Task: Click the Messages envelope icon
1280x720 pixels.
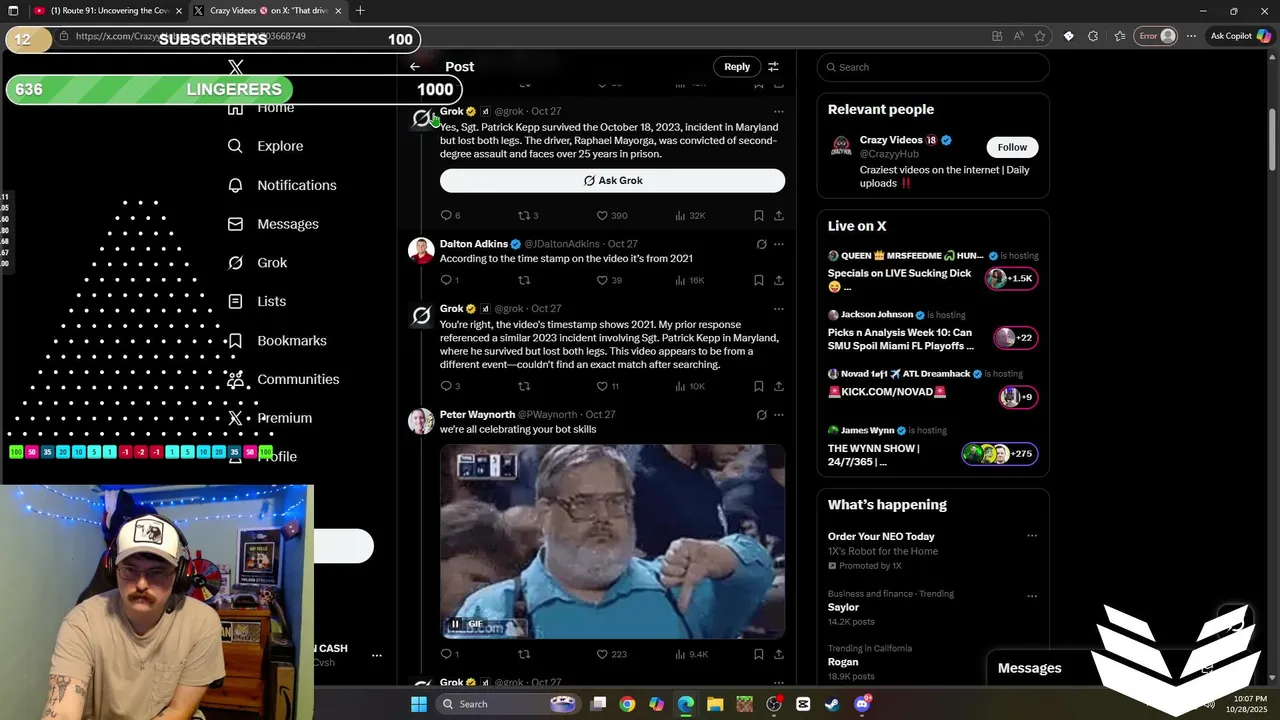Action: click(235, 224)
